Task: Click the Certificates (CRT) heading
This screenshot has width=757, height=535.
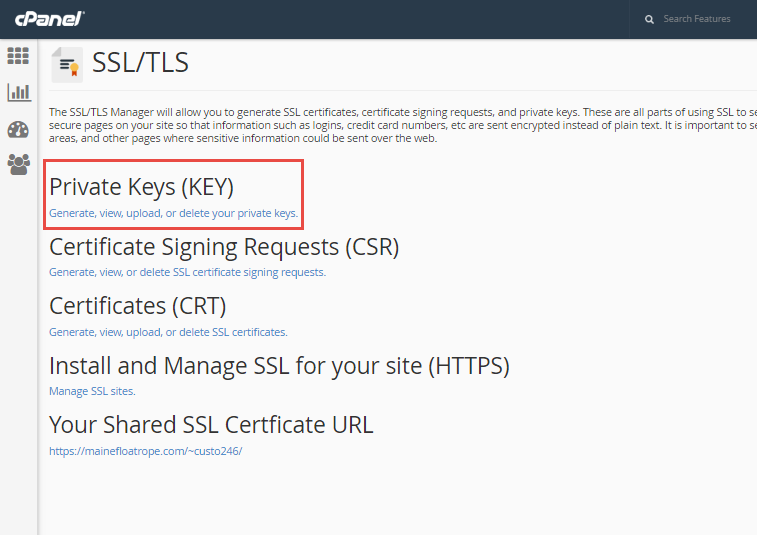Action: tap(137, 305)
